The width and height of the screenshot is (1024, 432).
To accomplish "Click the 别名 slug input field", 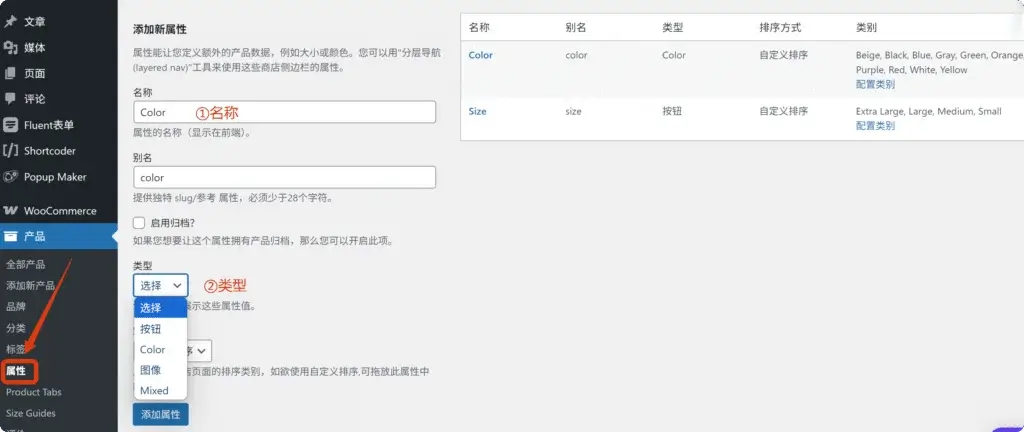I will pos(284,177).
